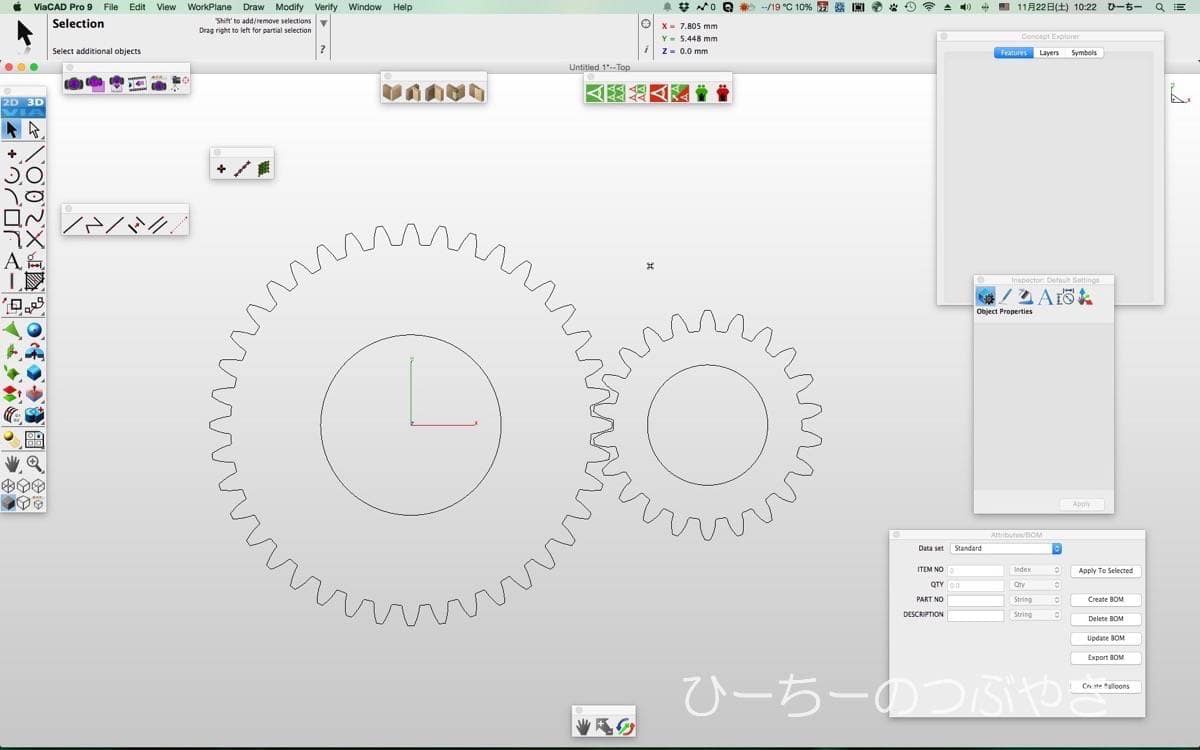This screenshot has width=1200, height=750.
Task: Choose the Rectangle drawing tool
Action: coord(12,218)
